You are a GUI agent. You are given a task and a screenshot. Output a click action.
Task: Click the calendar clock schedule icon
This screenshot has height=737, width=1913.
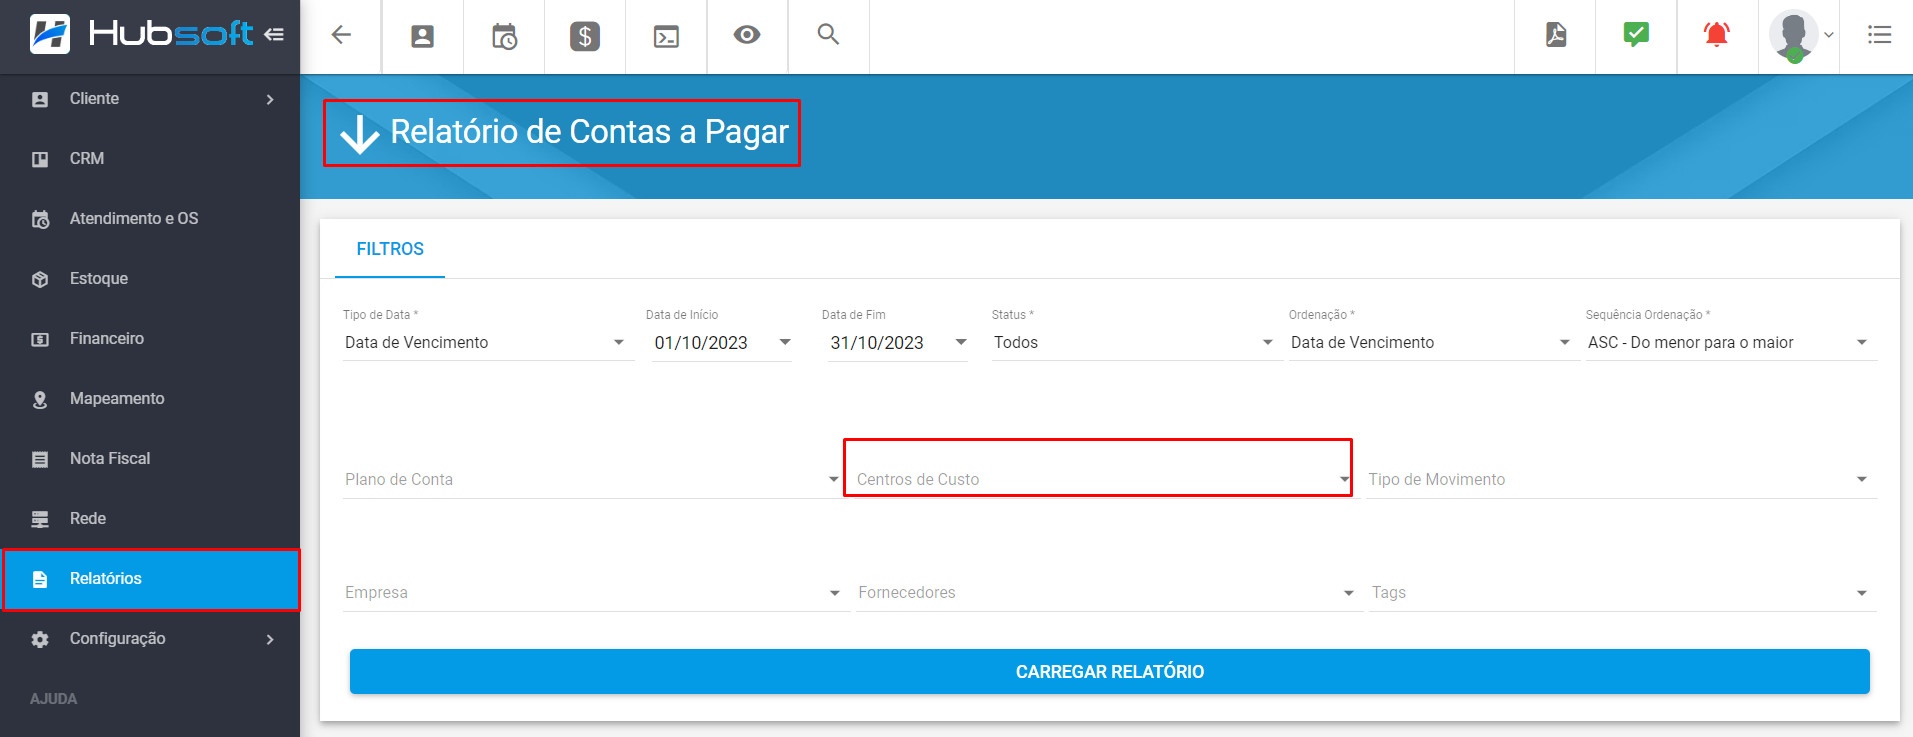point(504,37)
